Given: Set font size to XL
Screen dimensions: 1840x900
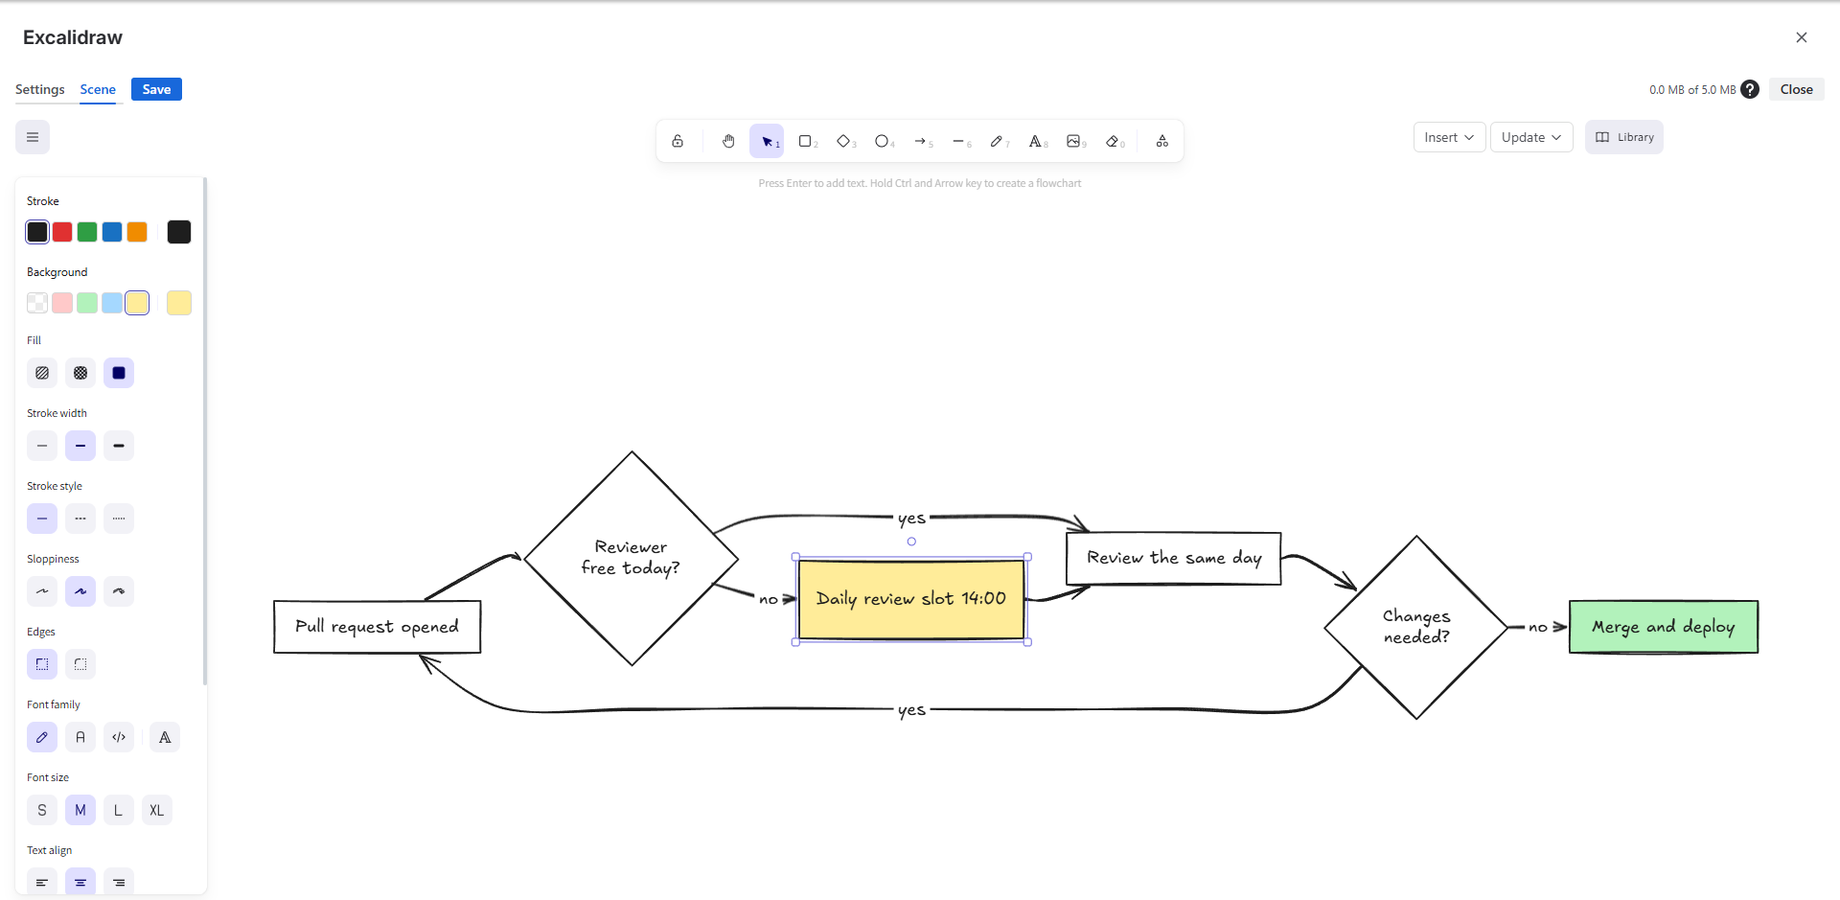Looking at the screenshot, I should pyautogui.click(x=156, y=810).
